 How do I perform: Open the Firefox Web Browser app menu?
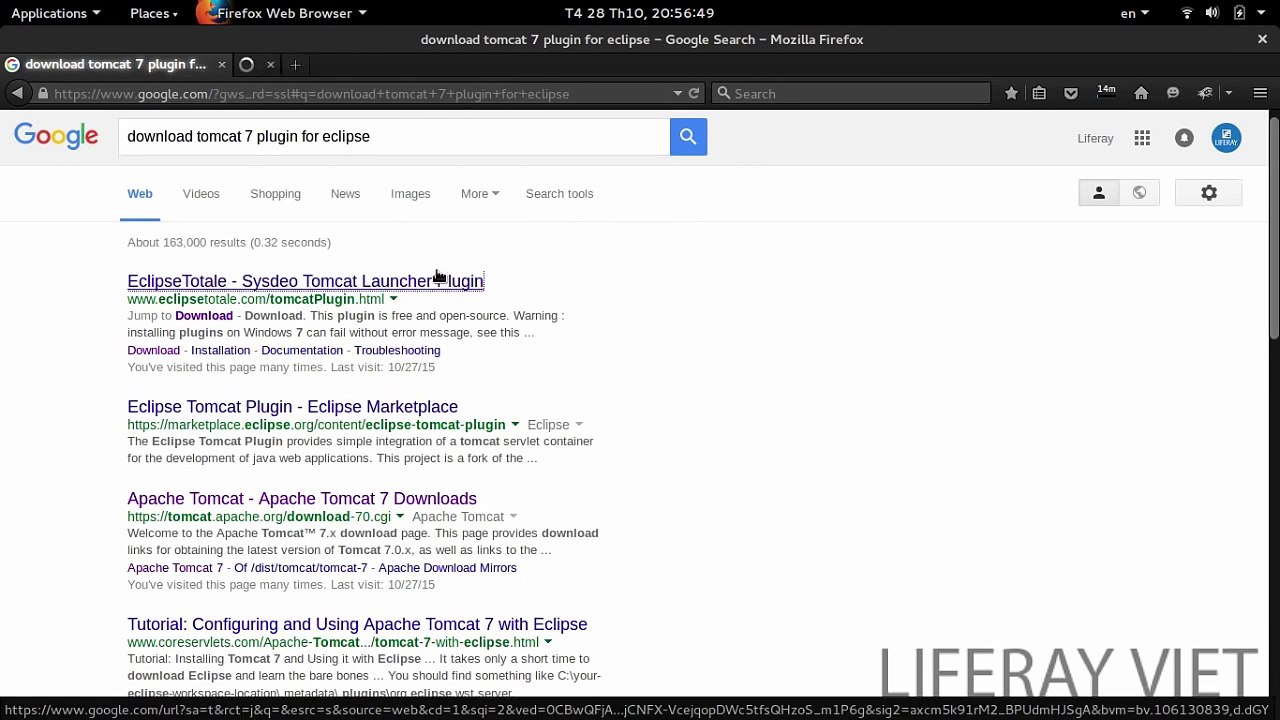291,13
